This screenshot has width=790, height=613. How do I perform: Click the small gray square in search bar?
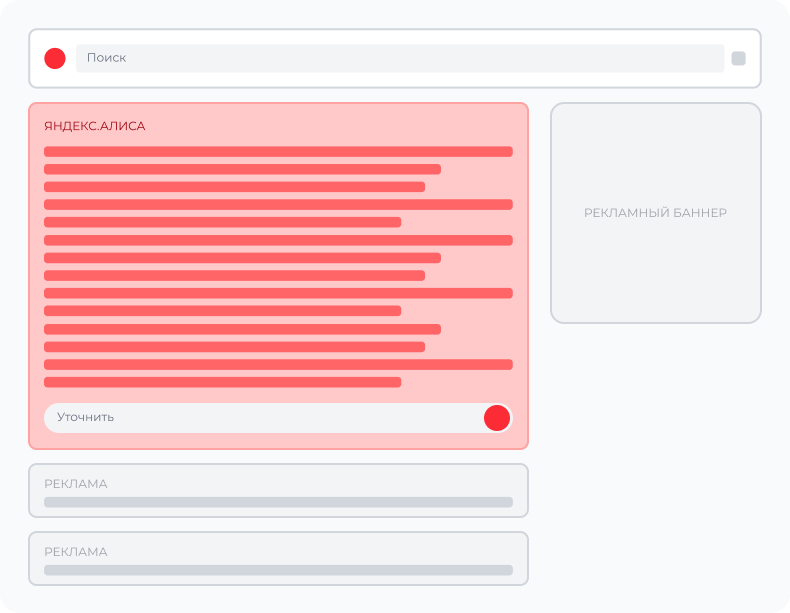tap(738, 58)
